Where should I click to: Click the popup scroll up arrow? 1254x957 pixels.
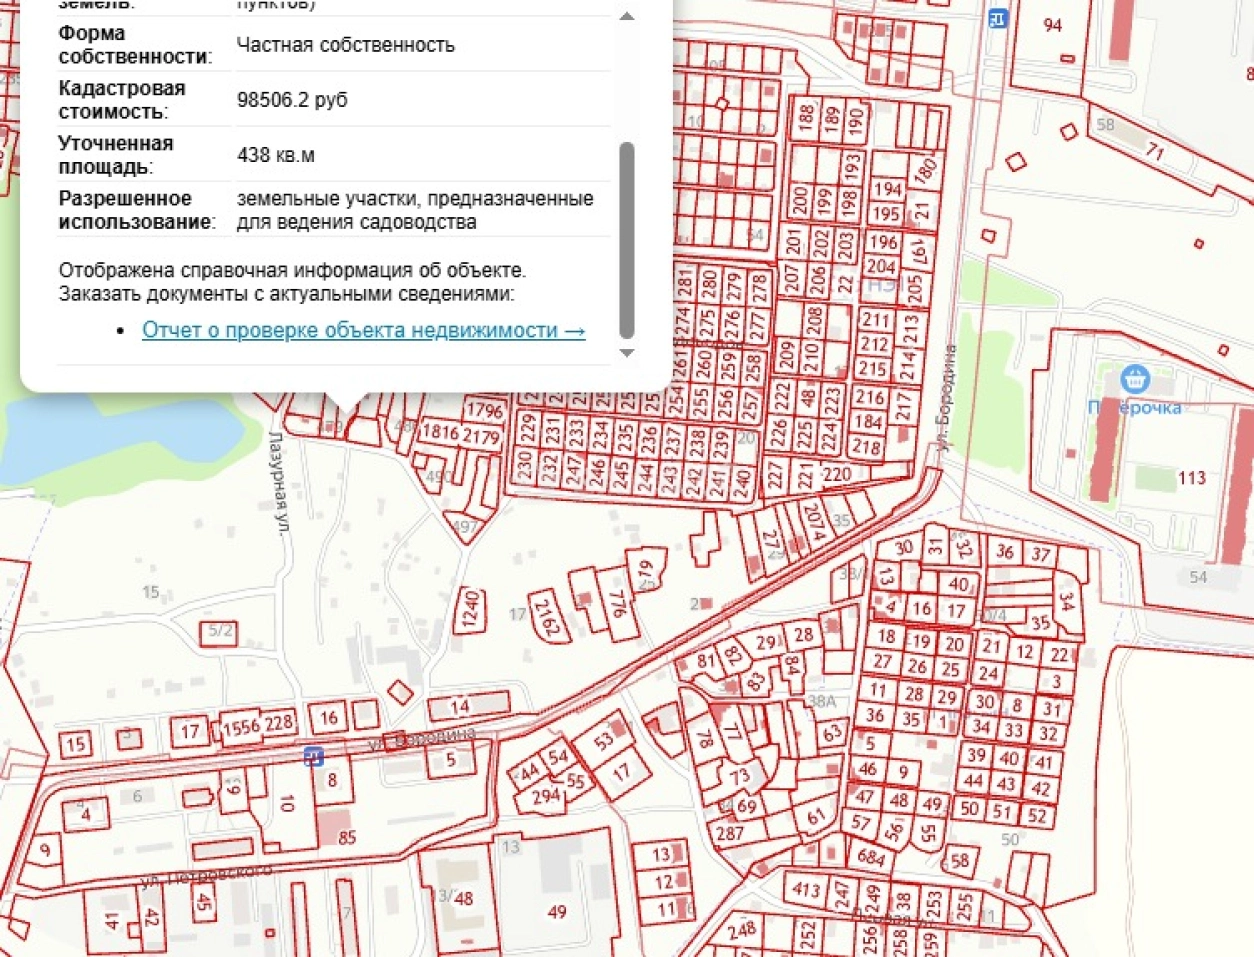tap(627, 17)
